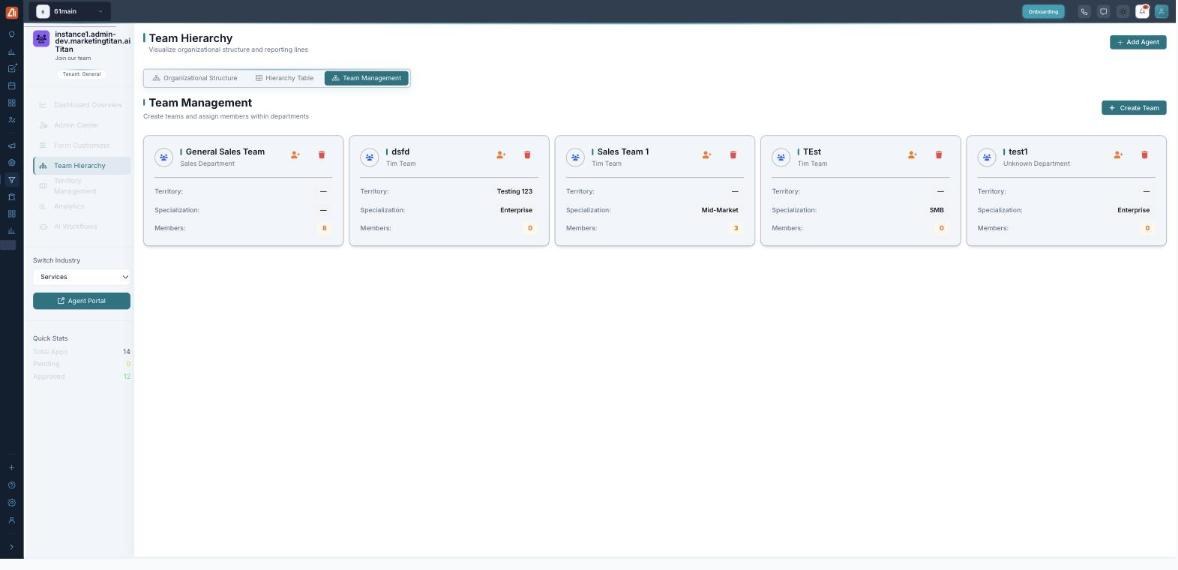The image size is (1178, 570).
Task: Click members count 3 on Sales Team 1
Action: click(735, 228)
